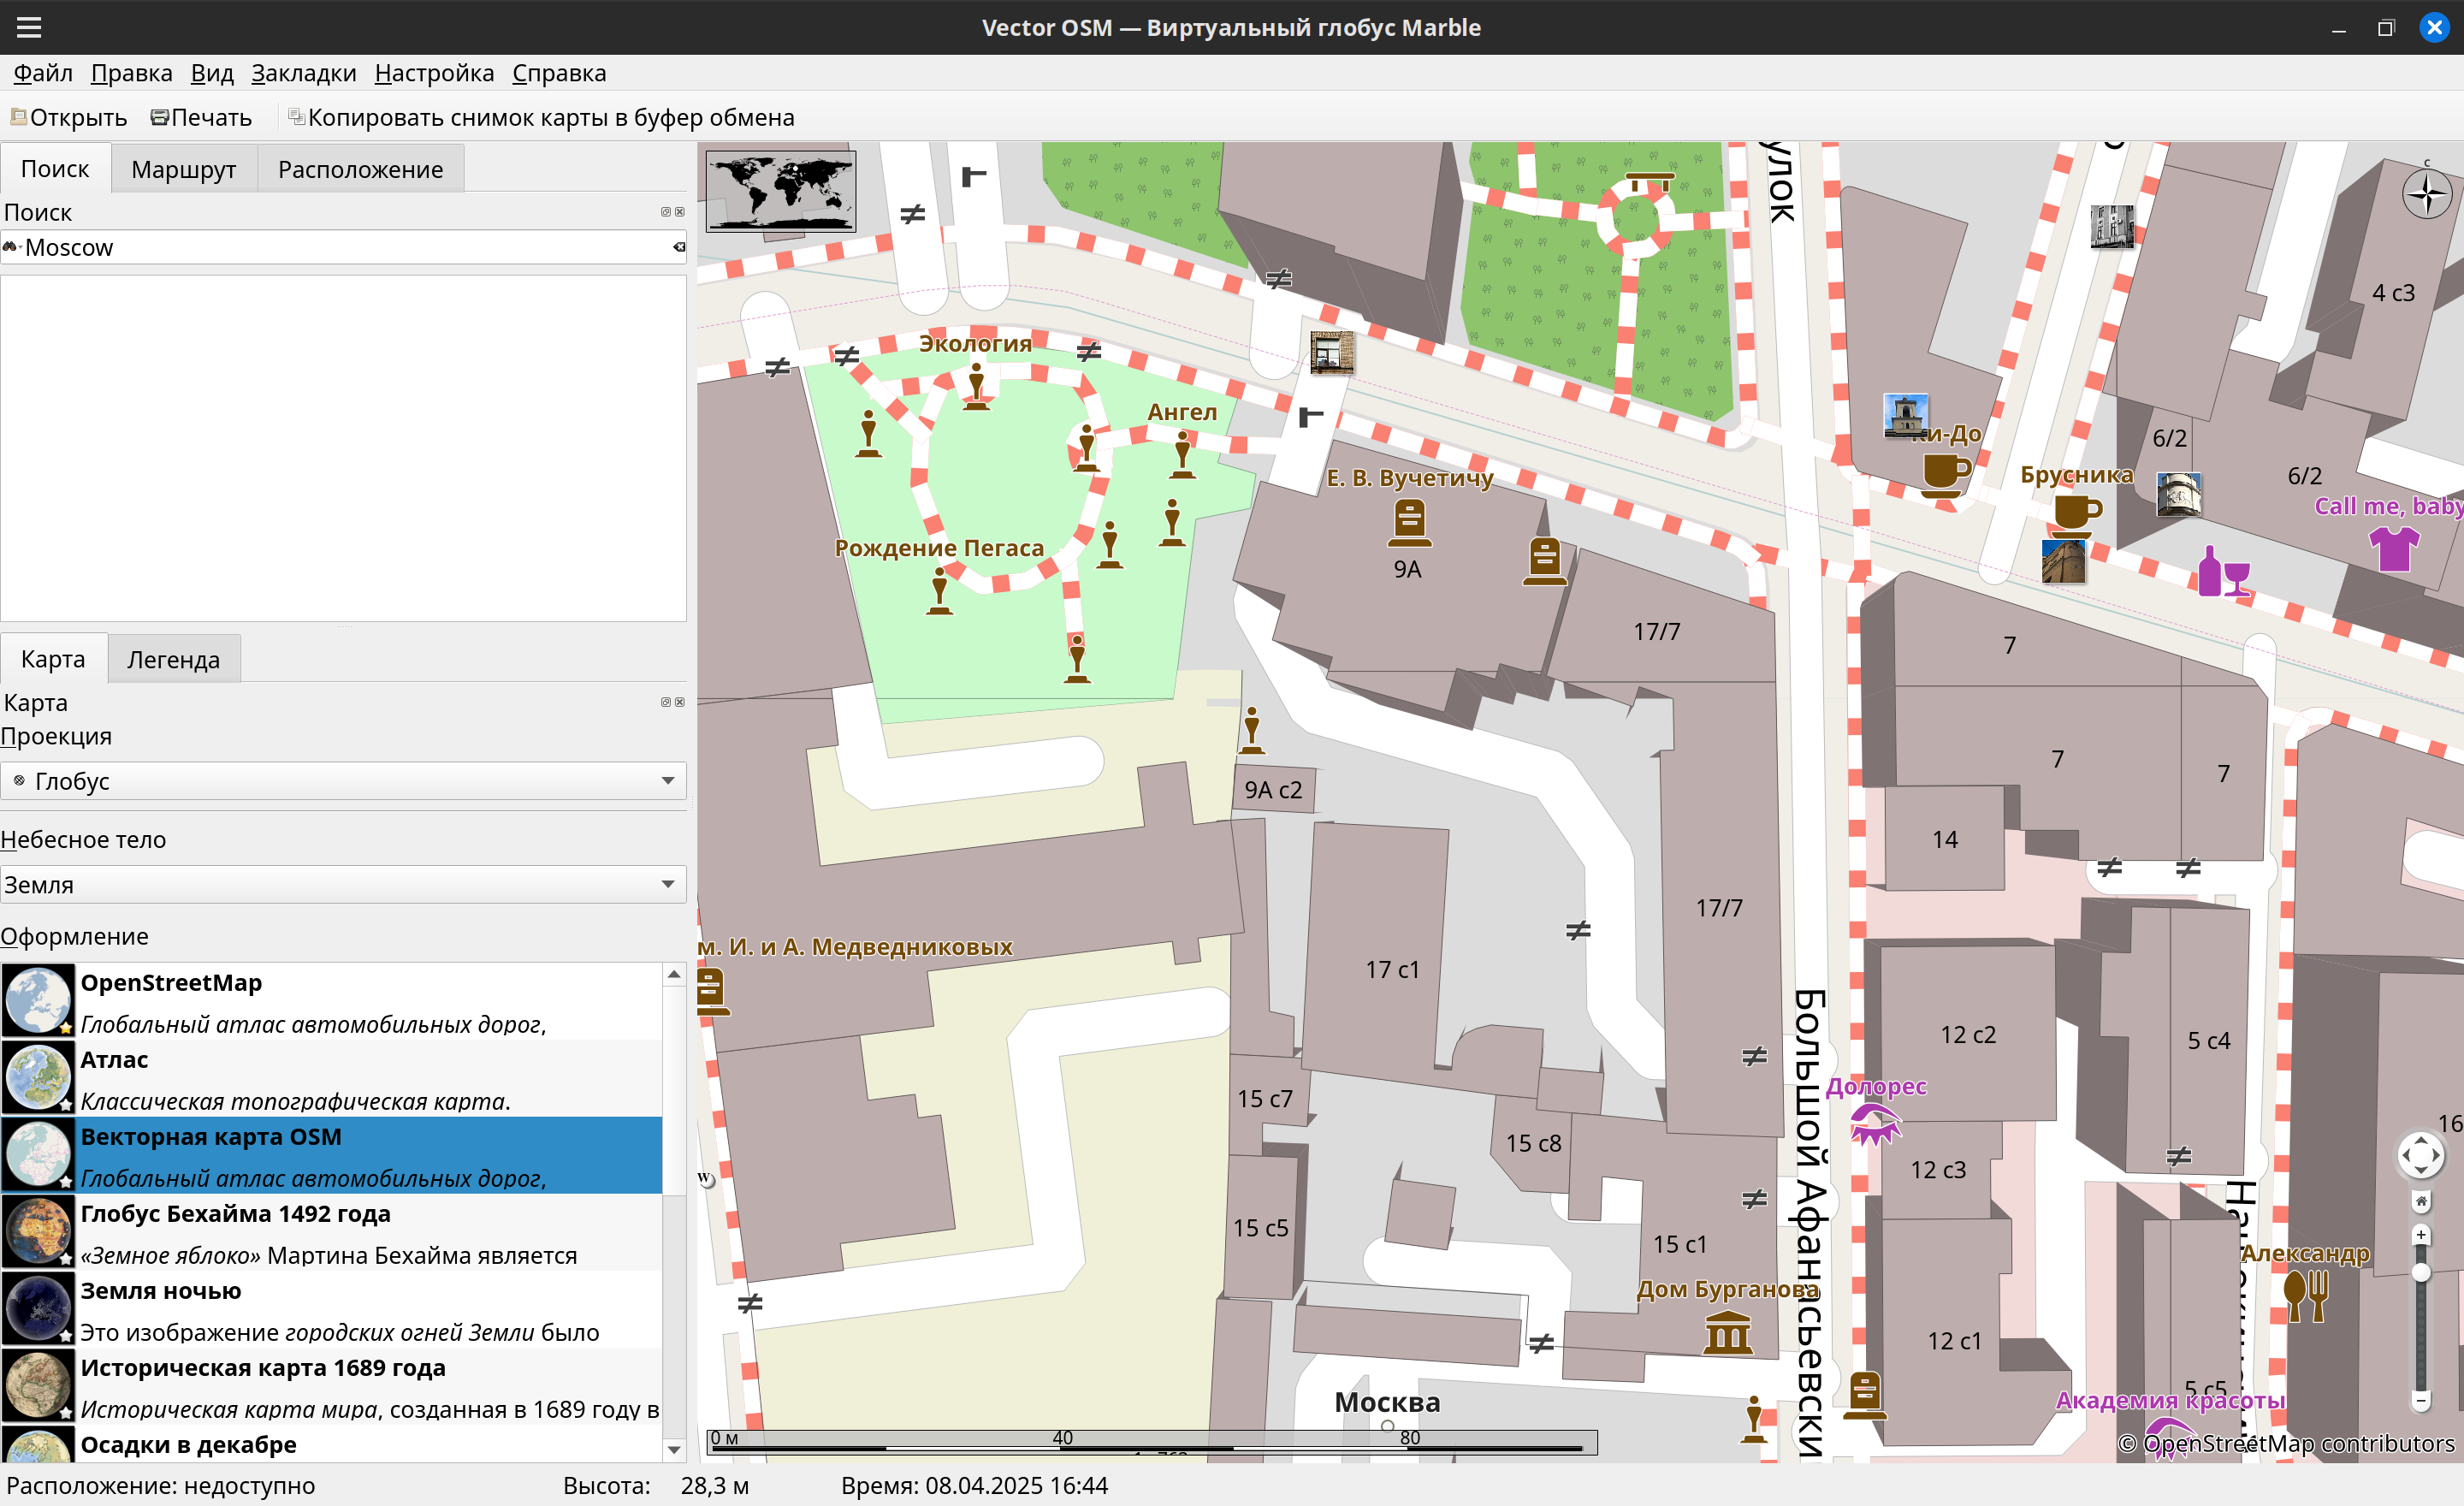2464x1506 pixels.
Task: Click the Печать toolbar button
Action: tap(201, 117)
